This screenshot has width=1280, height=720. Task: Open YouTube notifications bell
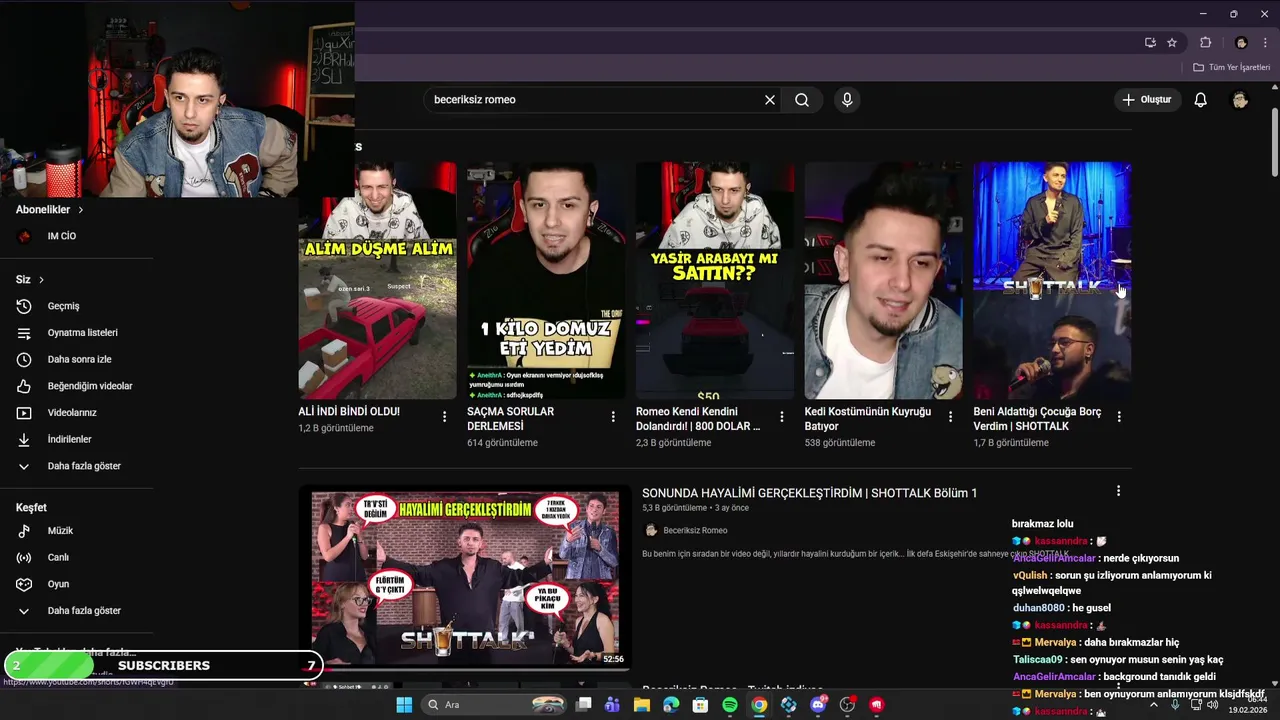click(1201, 100)
